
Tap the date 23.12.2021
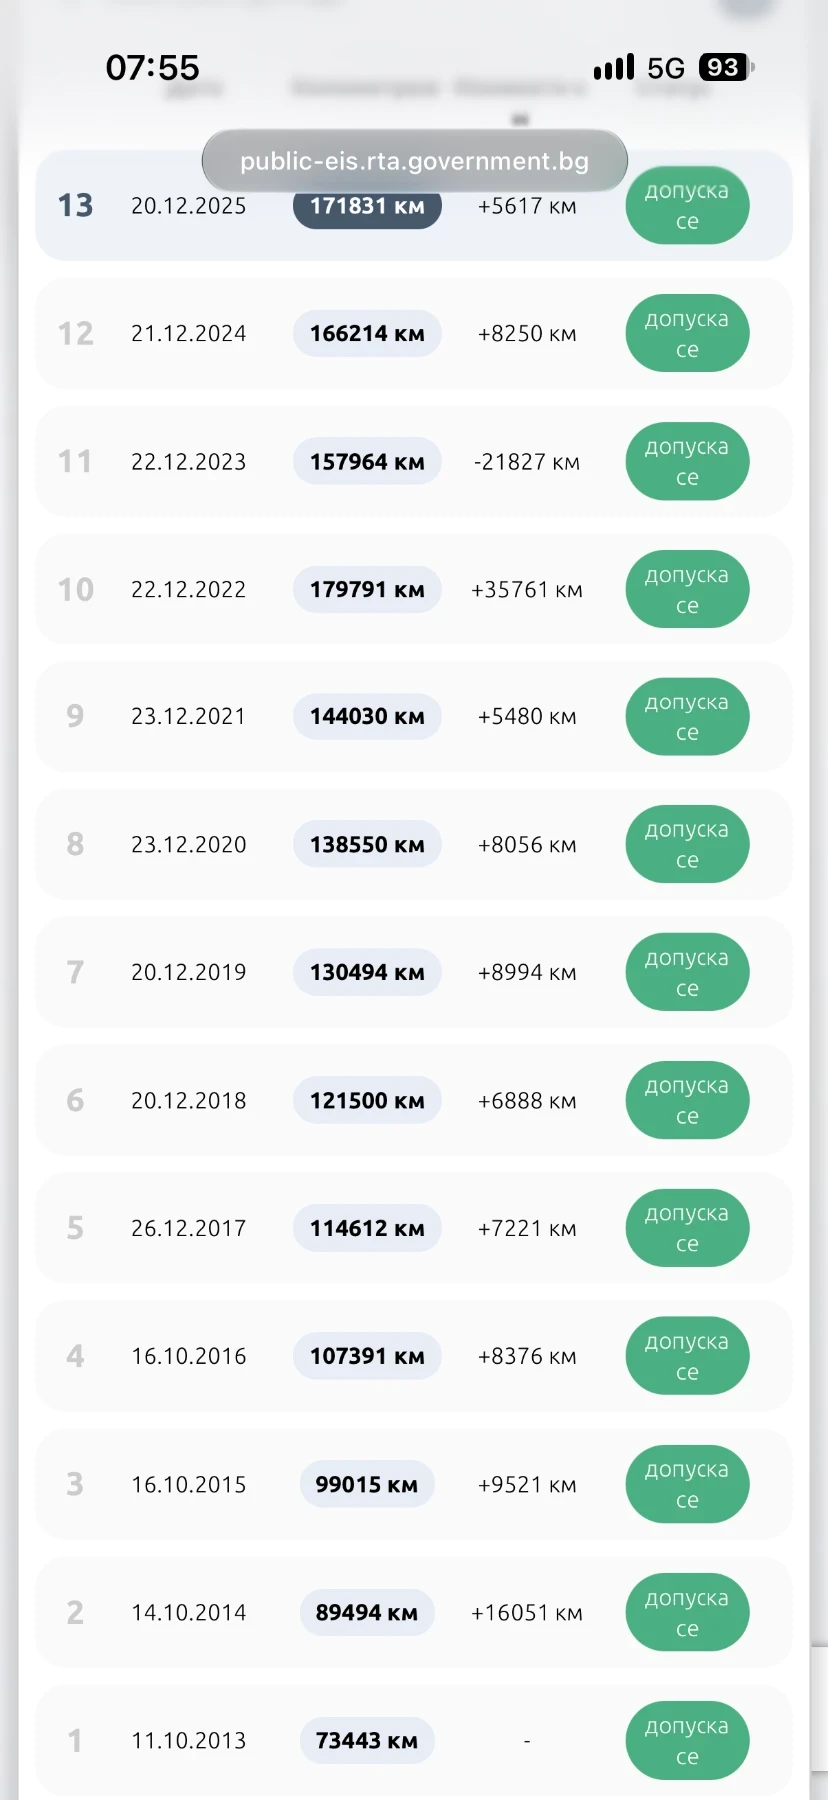[188, 716]
